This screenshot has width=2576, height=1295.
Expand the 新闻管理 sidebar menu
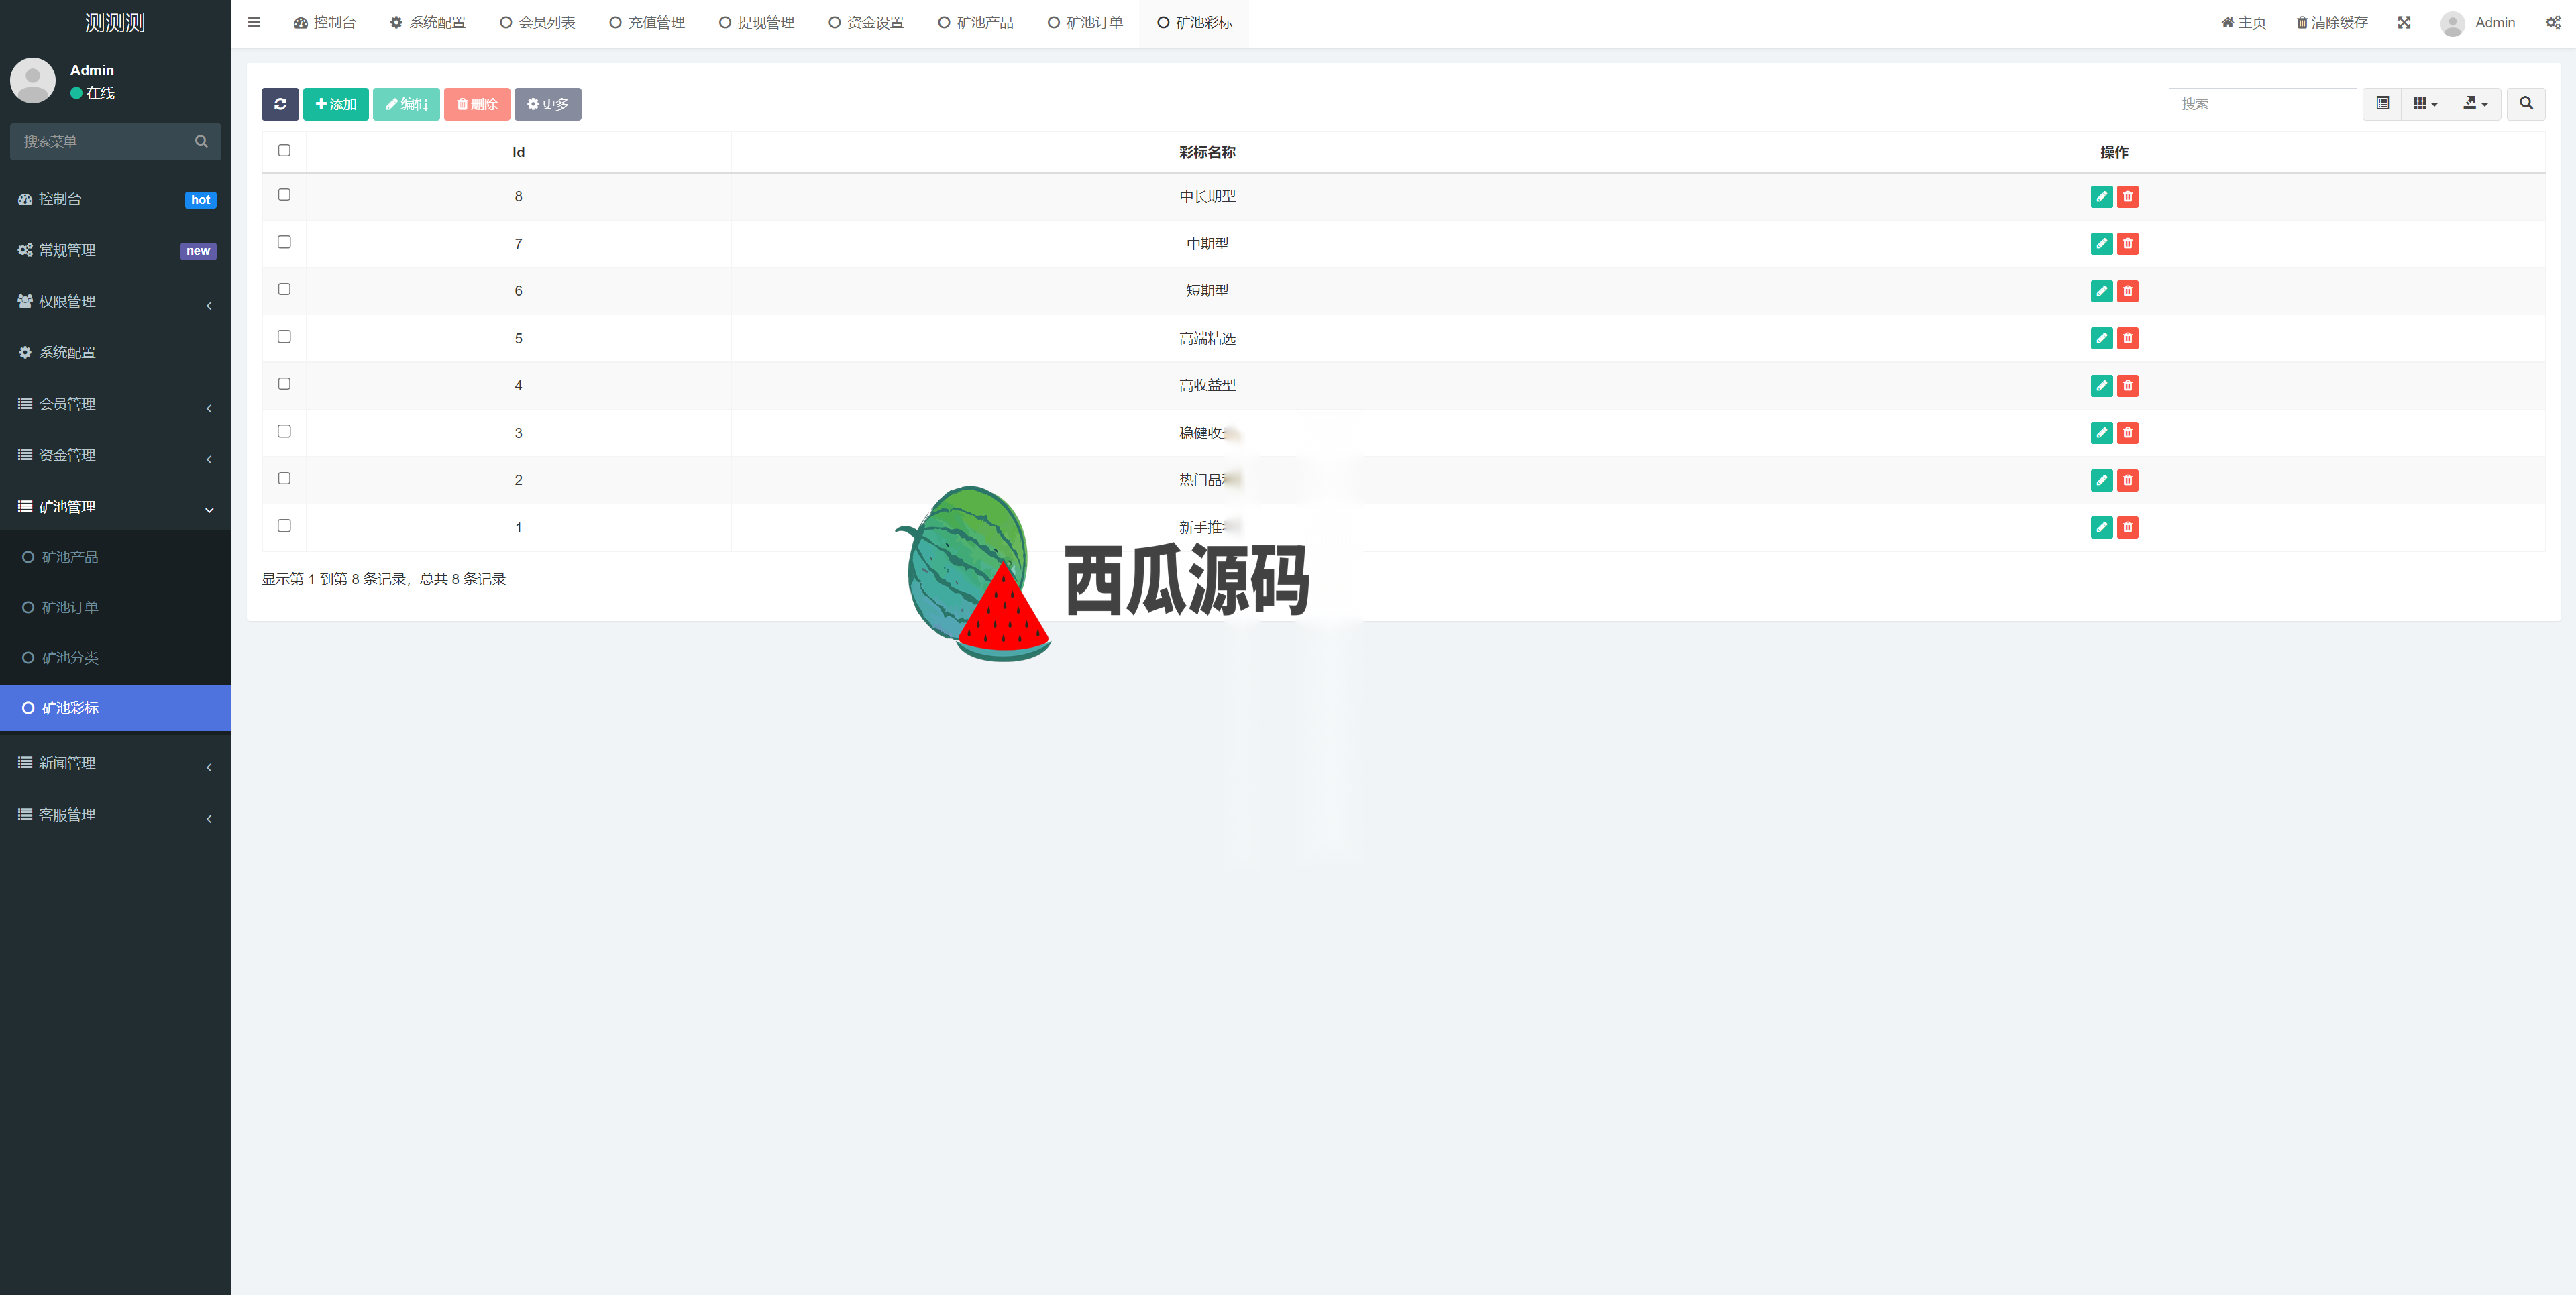click(x=115, y=763)
